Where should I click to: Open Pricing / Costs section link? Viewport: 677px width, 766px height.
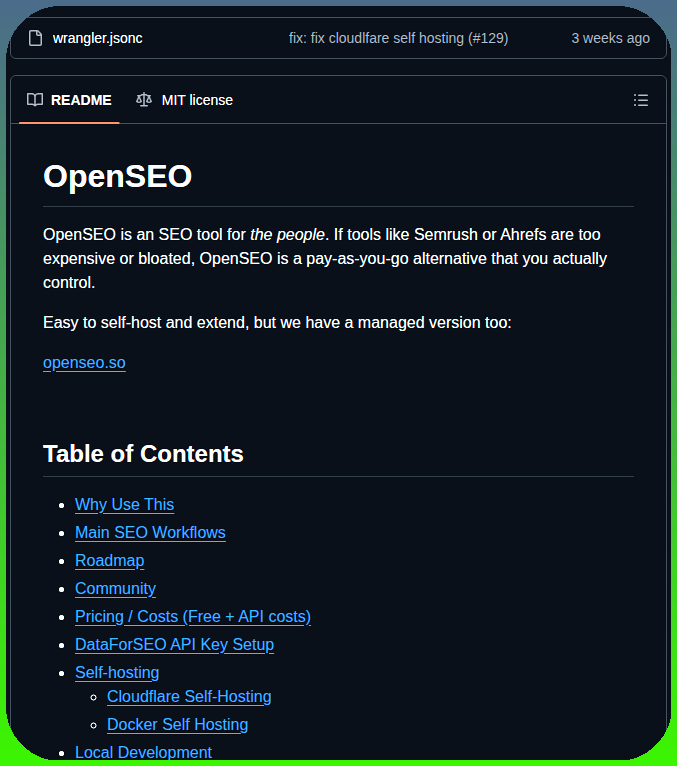193,617
